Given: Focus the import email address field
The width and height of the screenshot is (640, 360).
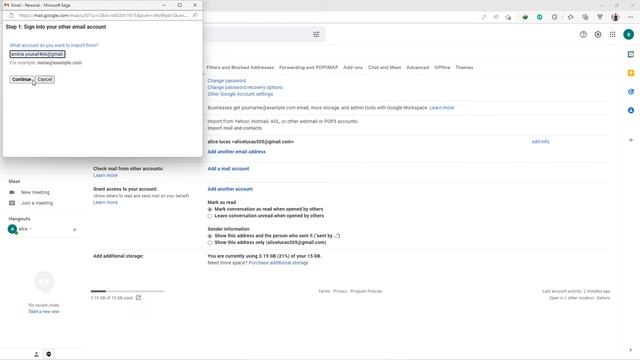Looking at the screenshot, I should 37,54.
